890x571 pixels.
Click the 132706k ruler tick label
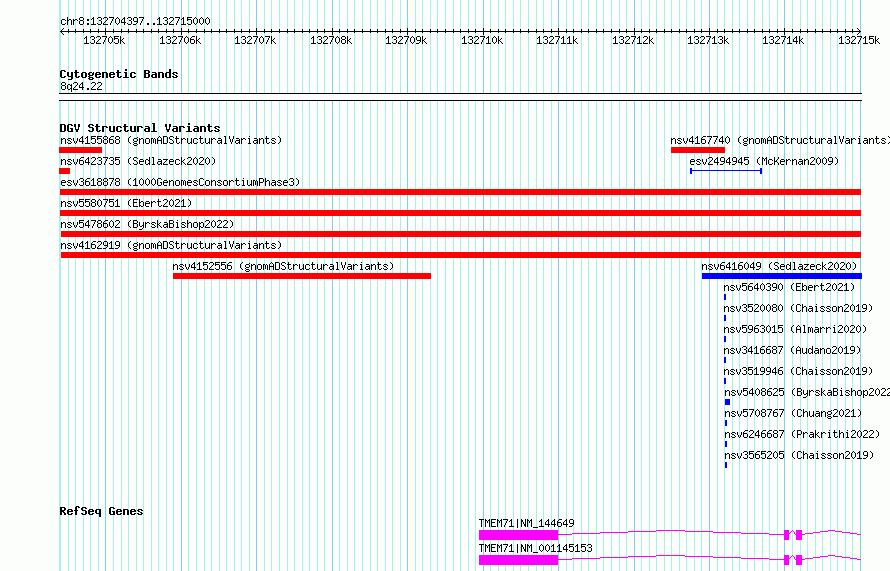click(180, 40)
